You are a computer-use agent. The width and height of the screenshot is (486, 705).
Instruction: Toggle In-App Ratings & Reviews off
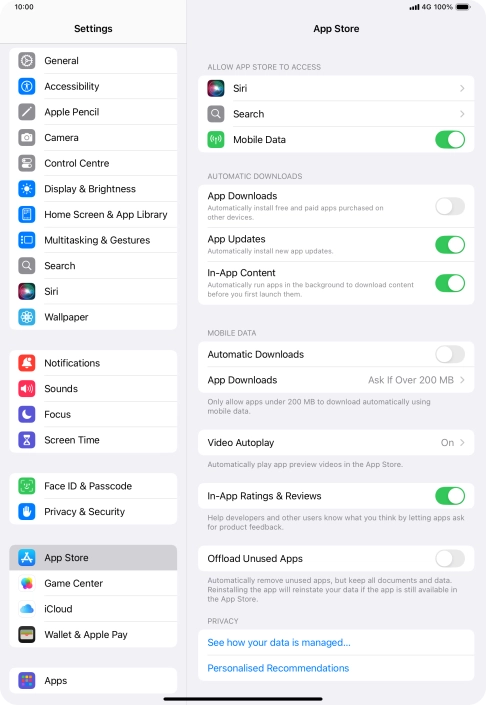pyautogui.click(x=450, y=496)
